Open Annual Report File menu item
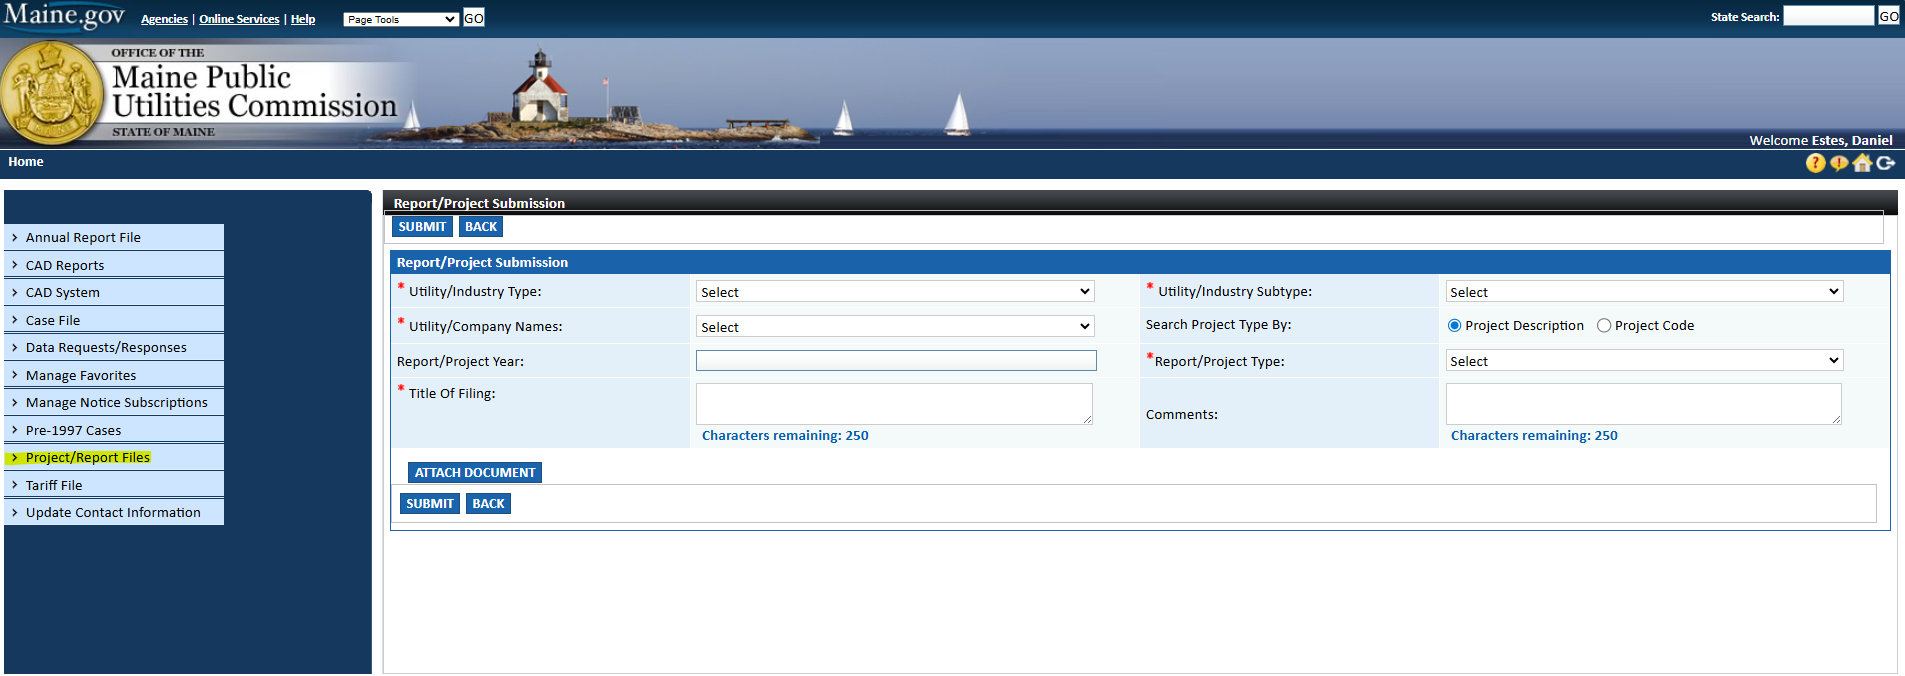The width and height of the screenshot is (1905, 676). (x=114, y=238)
